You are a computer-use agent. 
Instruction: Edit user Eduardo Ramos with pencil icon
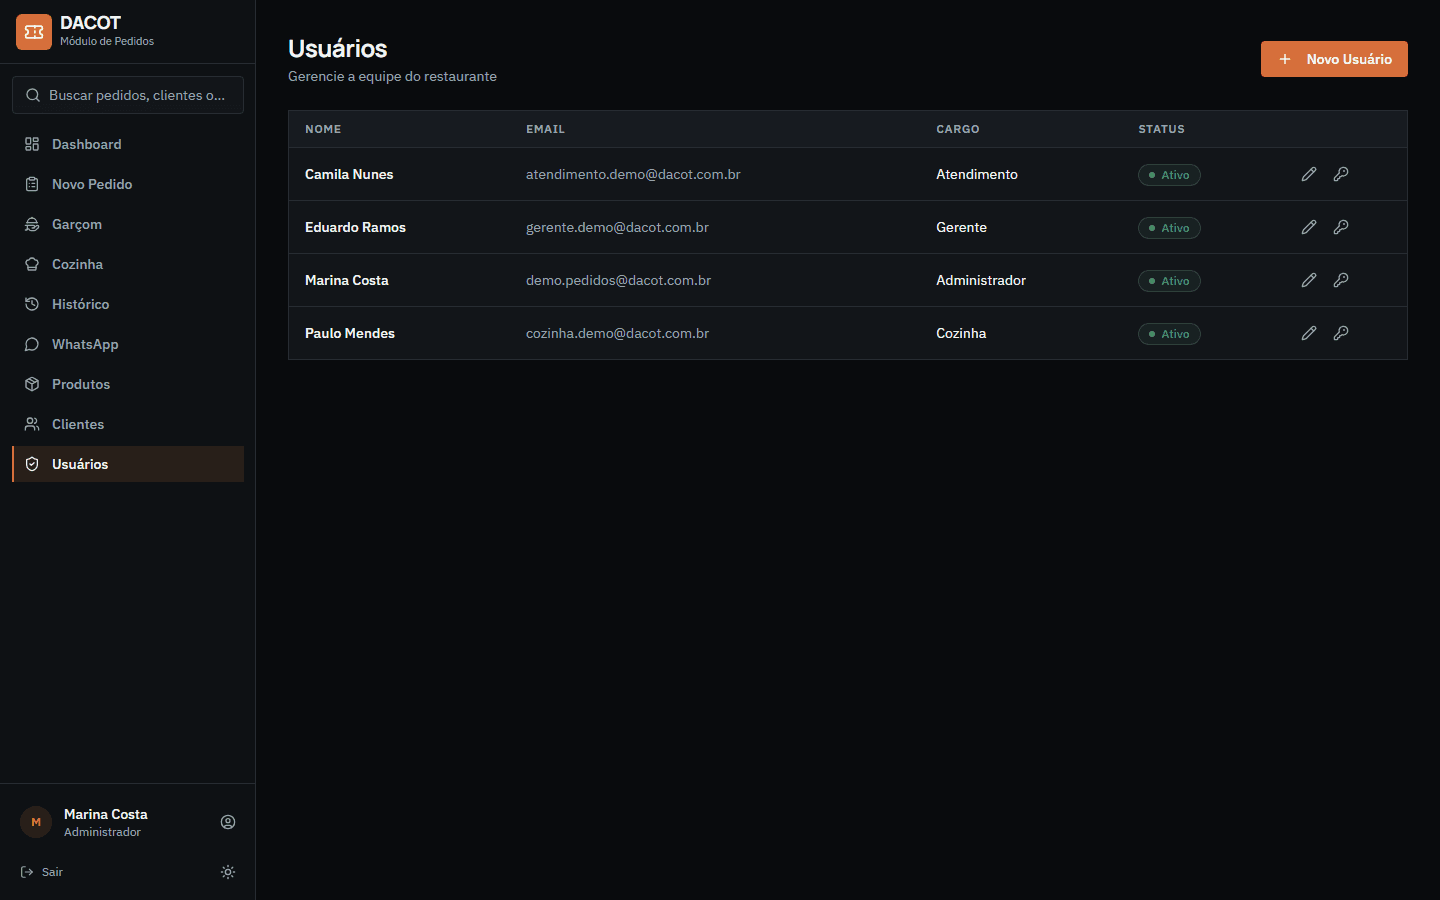[1309, 227]
